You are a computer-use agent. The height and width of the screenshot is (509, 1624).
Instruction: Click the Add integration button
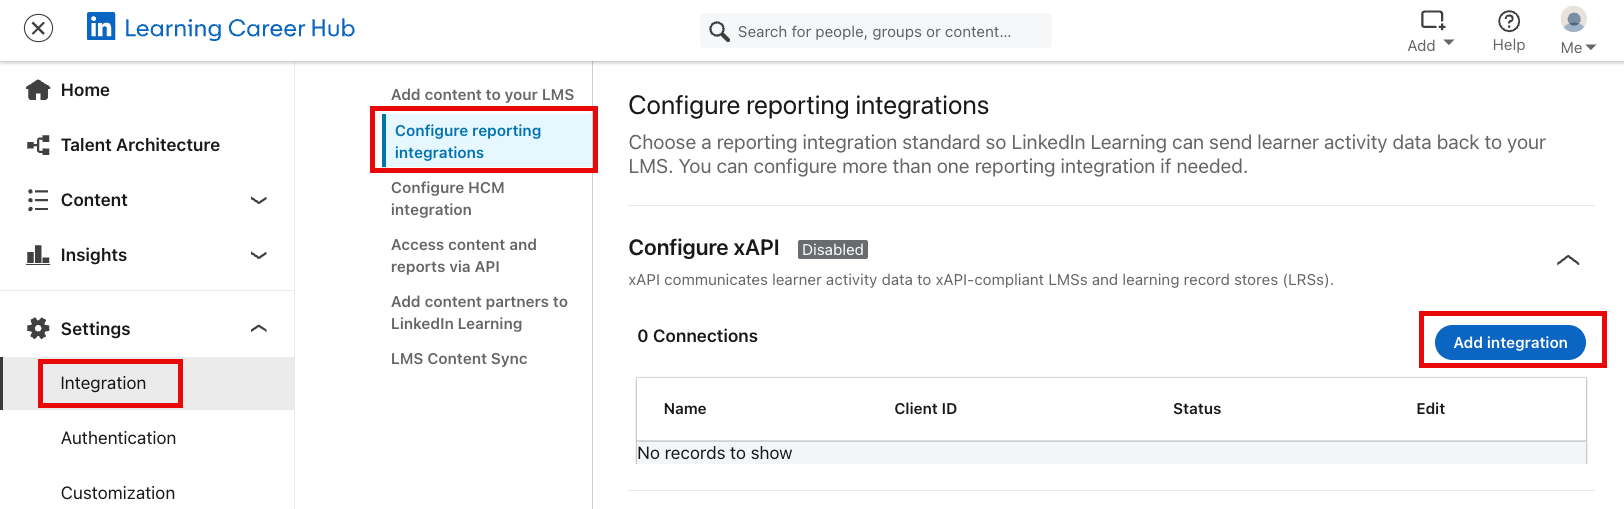tap(1510, 342)
